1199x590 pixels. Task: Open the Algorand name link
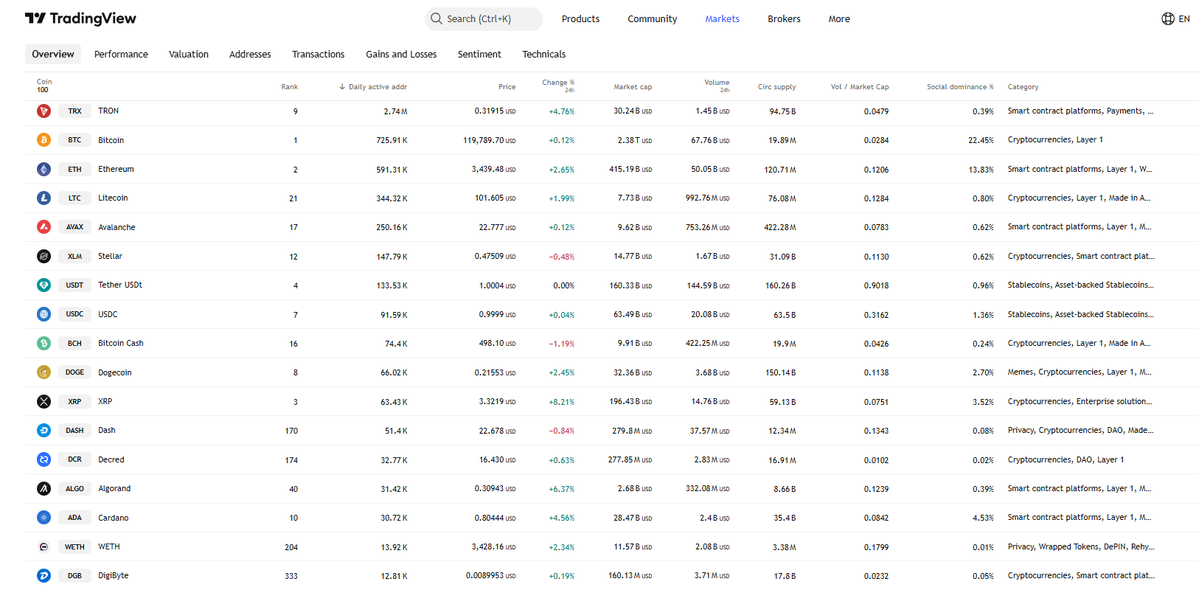[115, 488]
